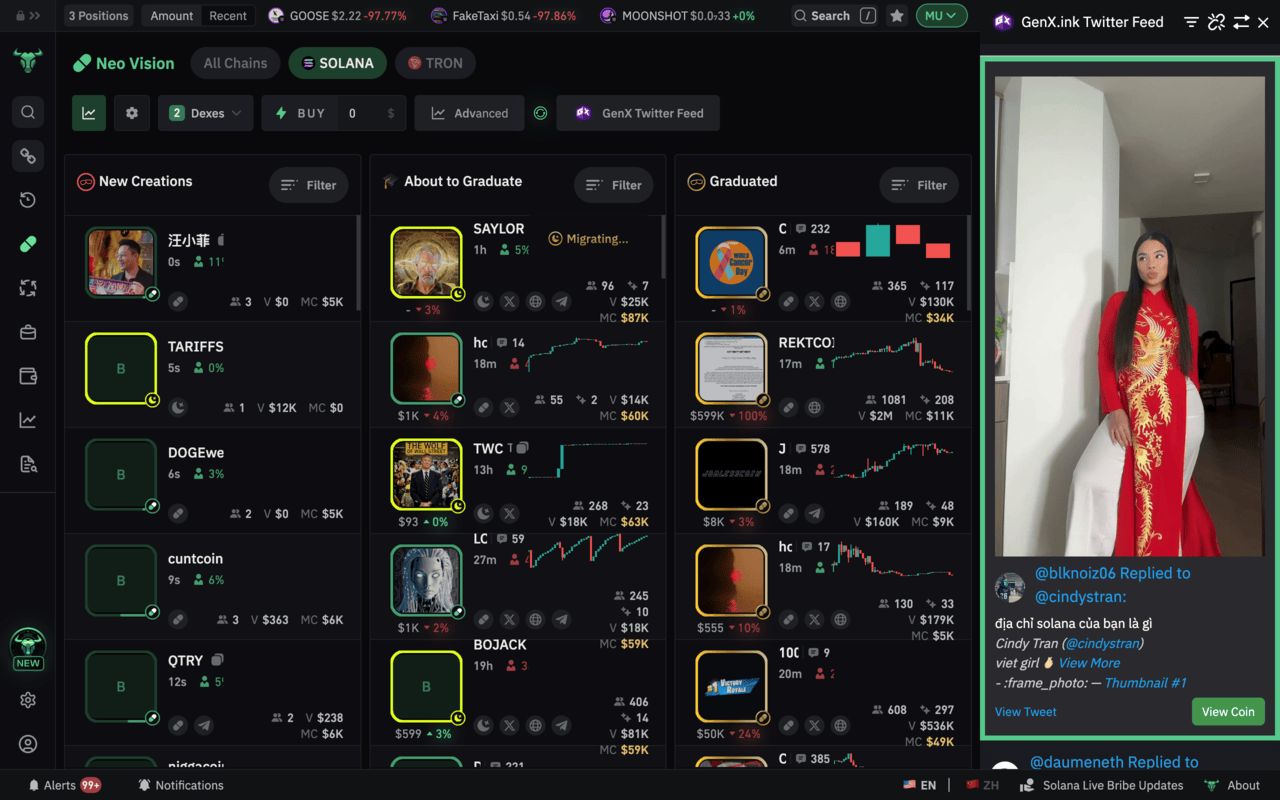Click the Search box in the top bar
Viewport: 1280px width, 800px height.
coord(834,16)
